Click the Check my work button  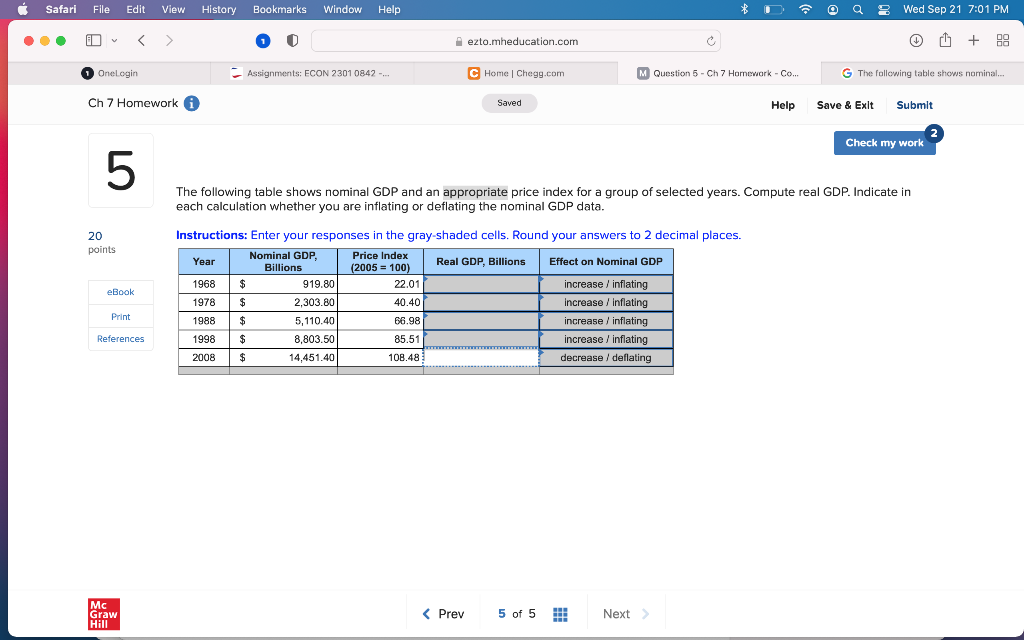coord(884,143)
